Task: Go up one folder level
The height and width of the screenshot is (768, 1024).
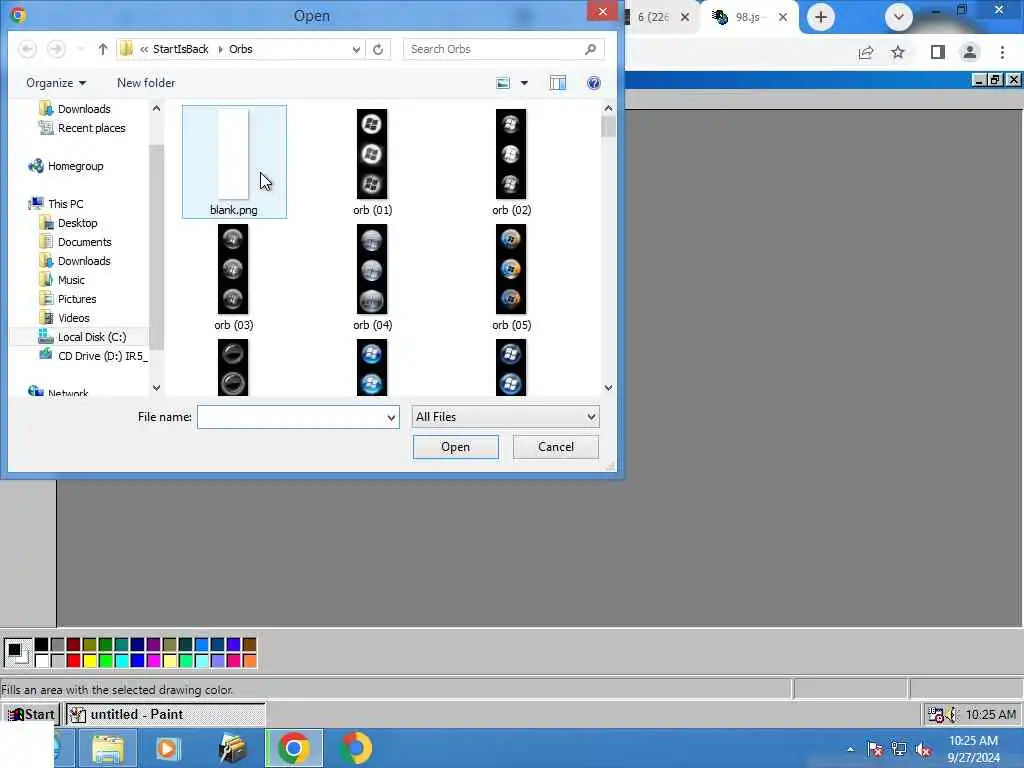Action: [x=103, y=49]
